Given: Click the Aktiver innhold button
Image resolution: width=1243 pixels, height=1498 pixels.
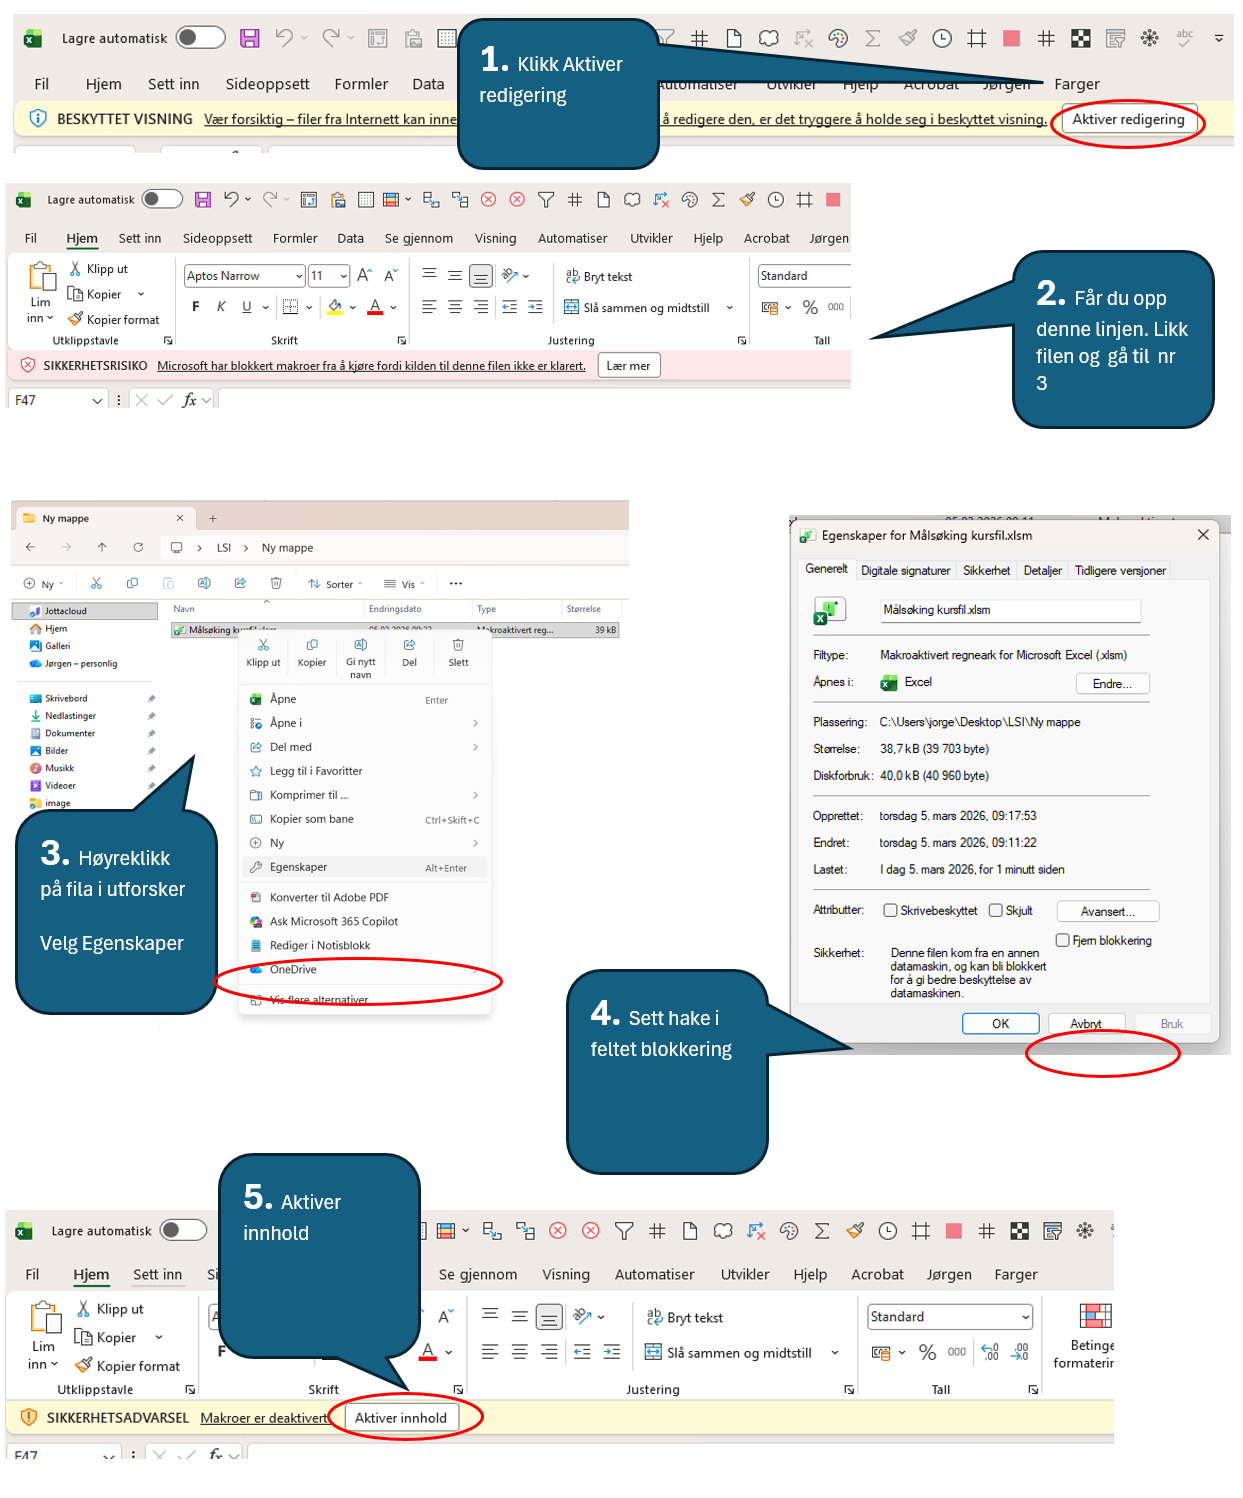Looking at the screenshot, I should click(401, 1418).
